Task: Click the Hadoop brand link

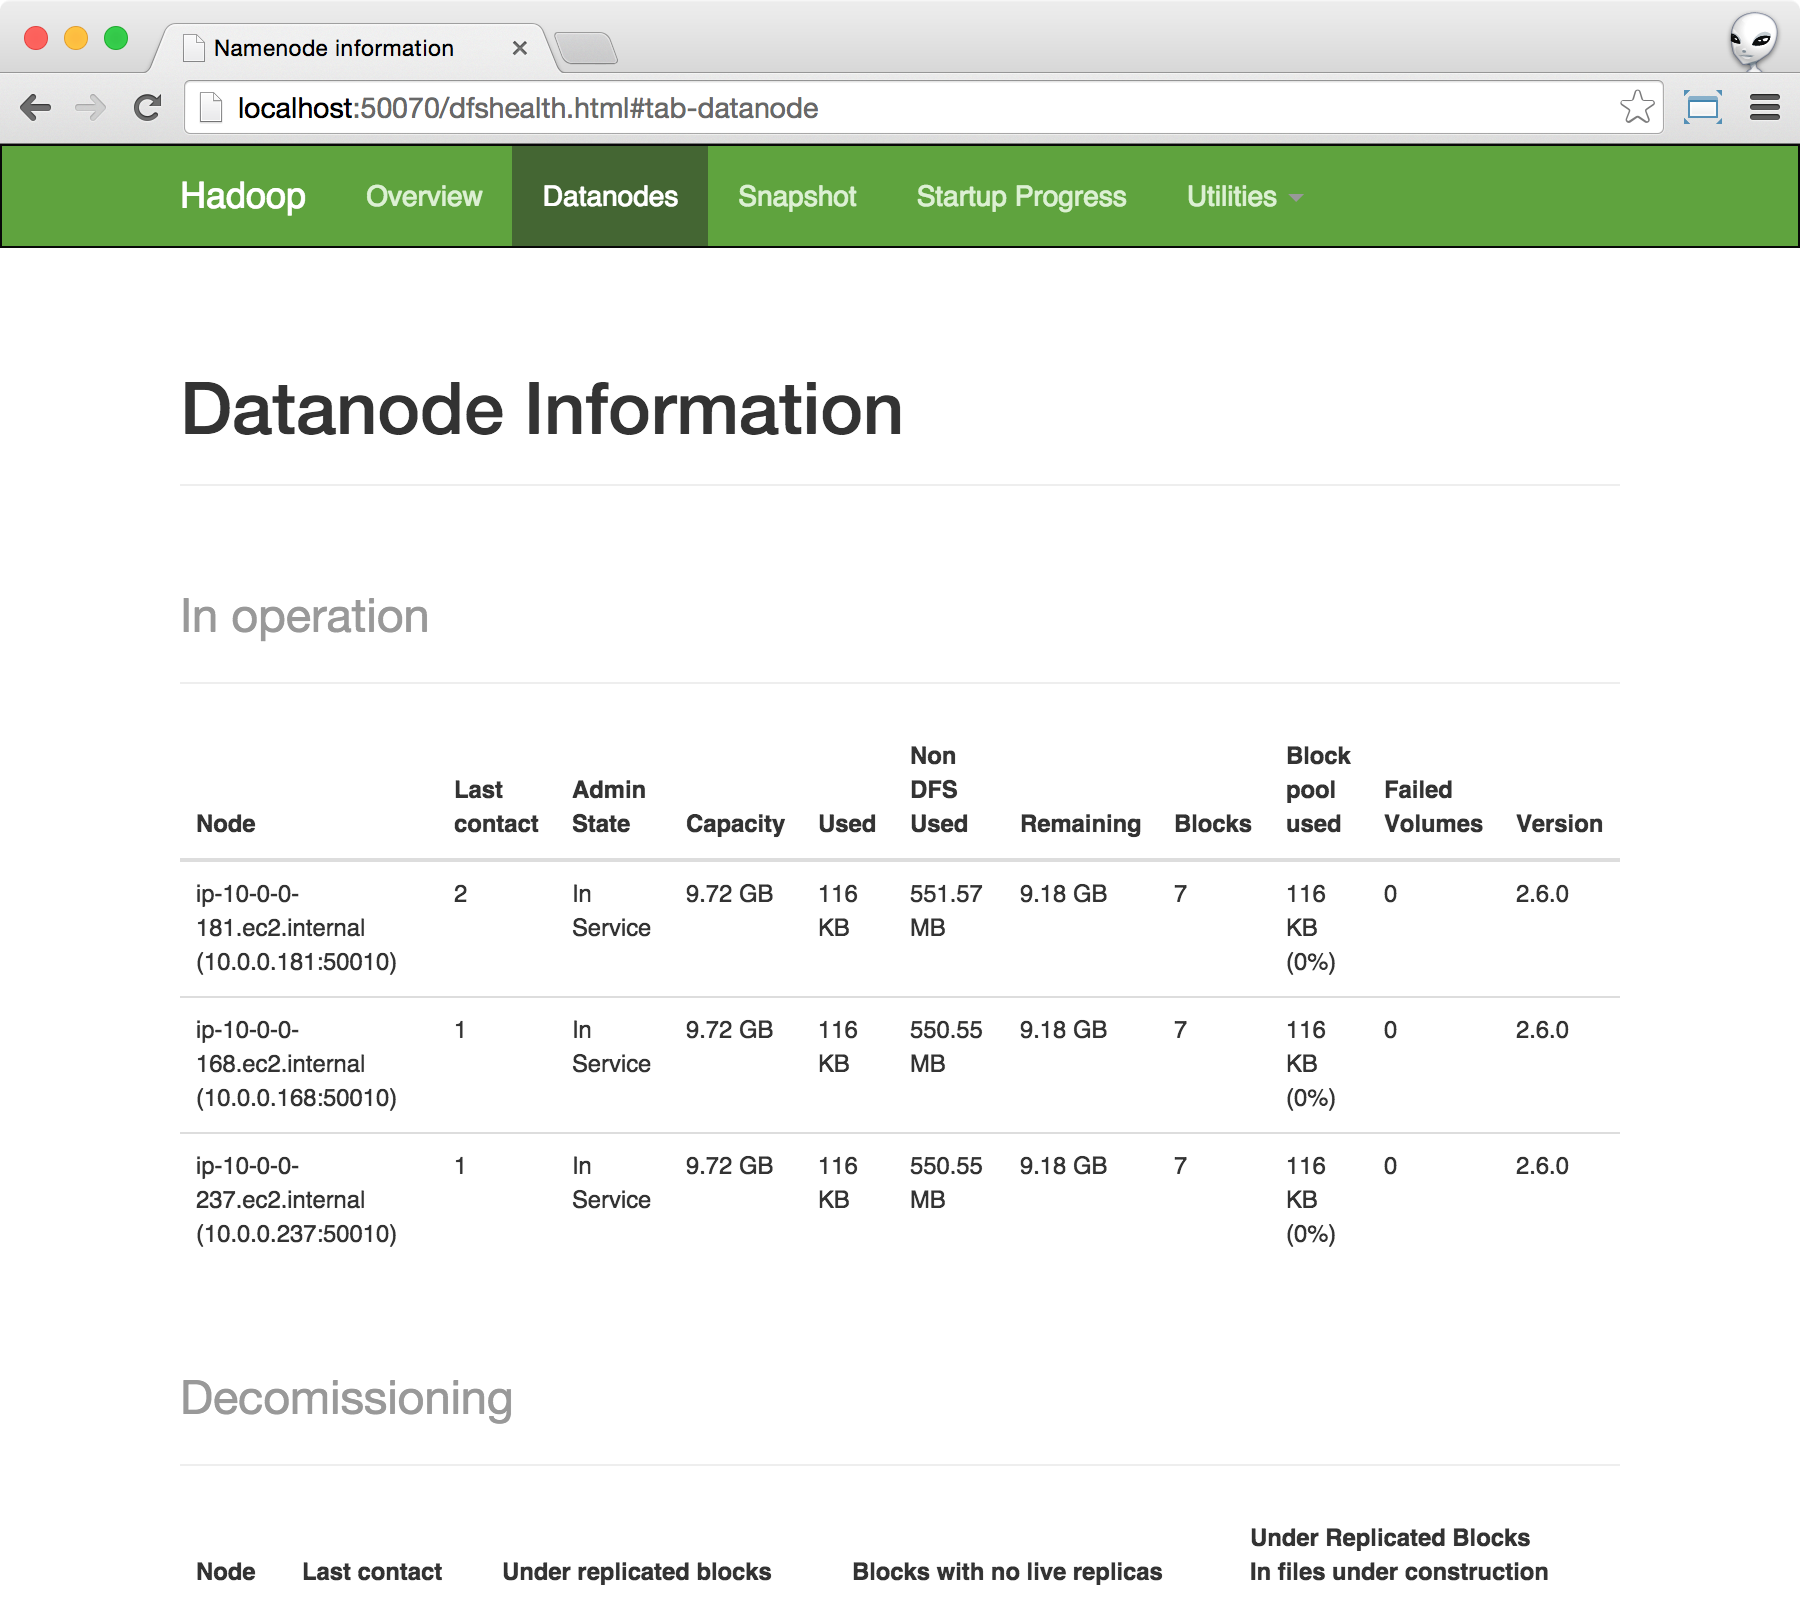Action: click(x=243, y=196)
